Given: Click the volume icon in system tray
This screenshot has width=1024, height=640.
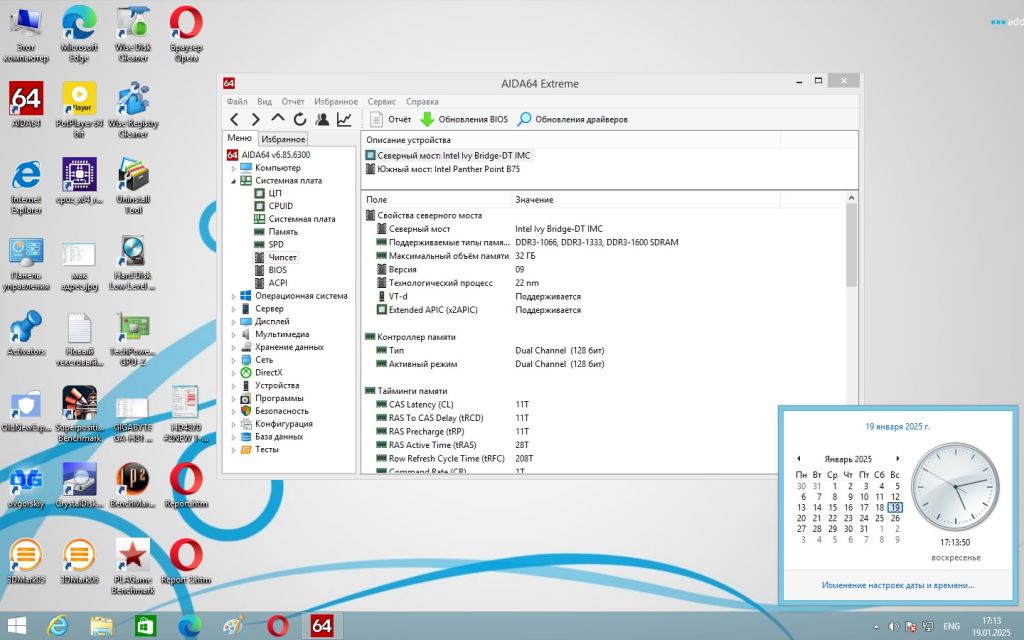Looking at the screenshot, I should click(x=893, y=627).
